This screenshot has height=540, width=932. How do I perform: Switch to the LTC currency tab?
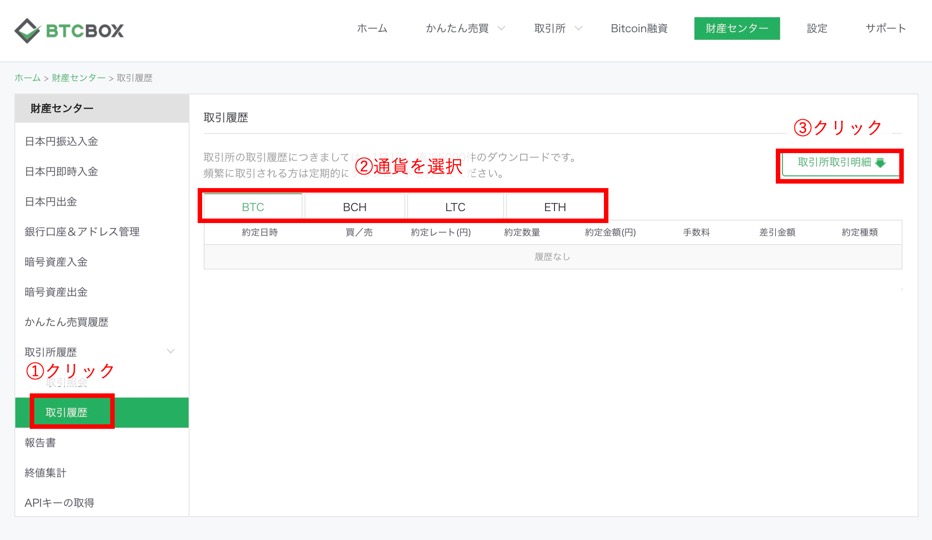pos(455,207)
